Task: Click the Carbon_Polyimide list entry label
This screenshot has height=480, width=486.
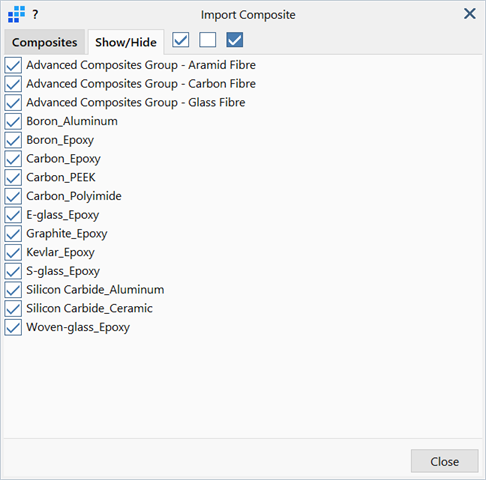Action: click(x=74, y=196)
